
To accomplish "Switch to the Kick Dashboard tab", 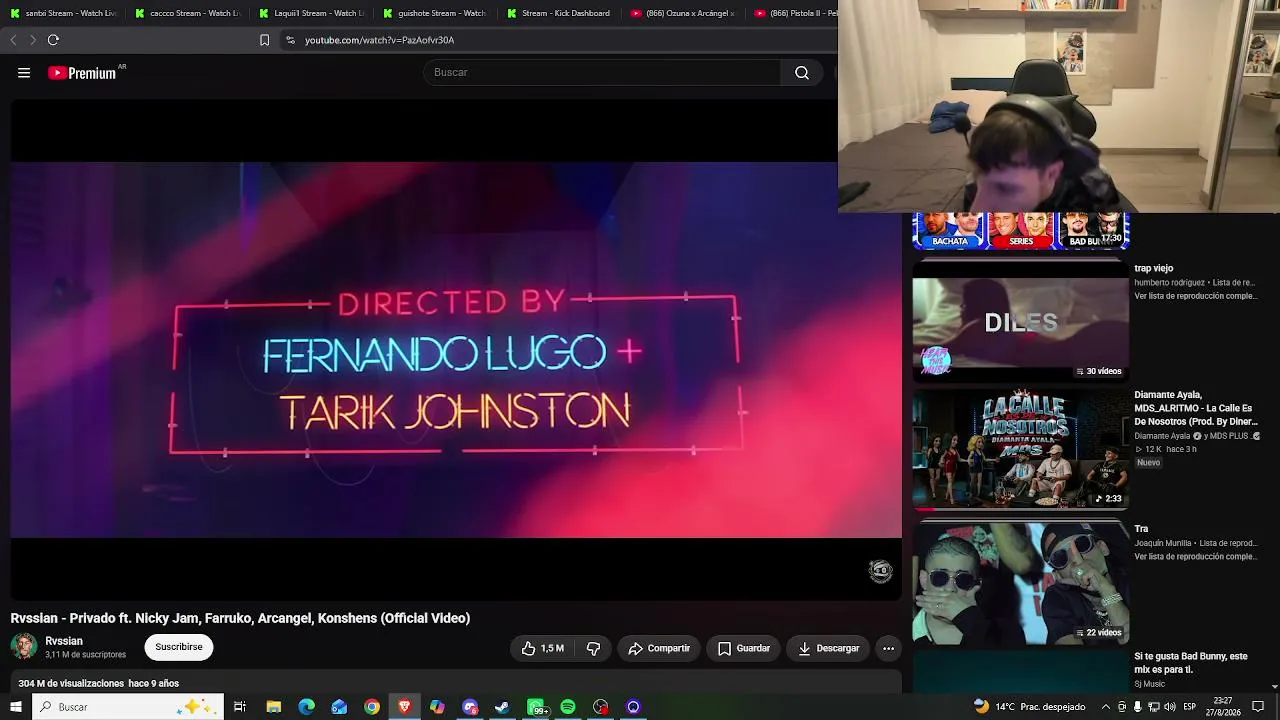I will click(560, 13).
